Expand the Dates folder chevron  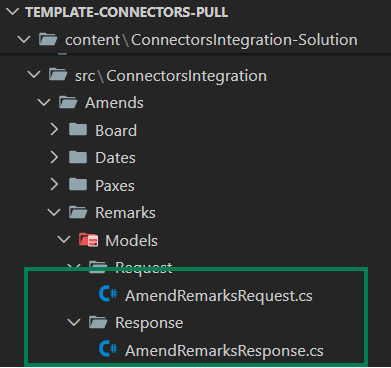(x=54, y=157)
